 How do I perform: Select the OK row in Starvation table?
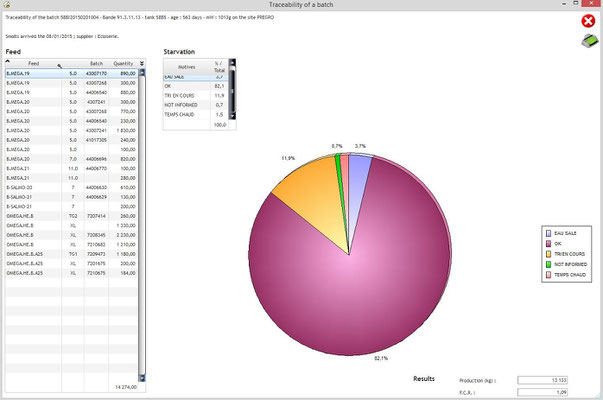coord(196,86)
